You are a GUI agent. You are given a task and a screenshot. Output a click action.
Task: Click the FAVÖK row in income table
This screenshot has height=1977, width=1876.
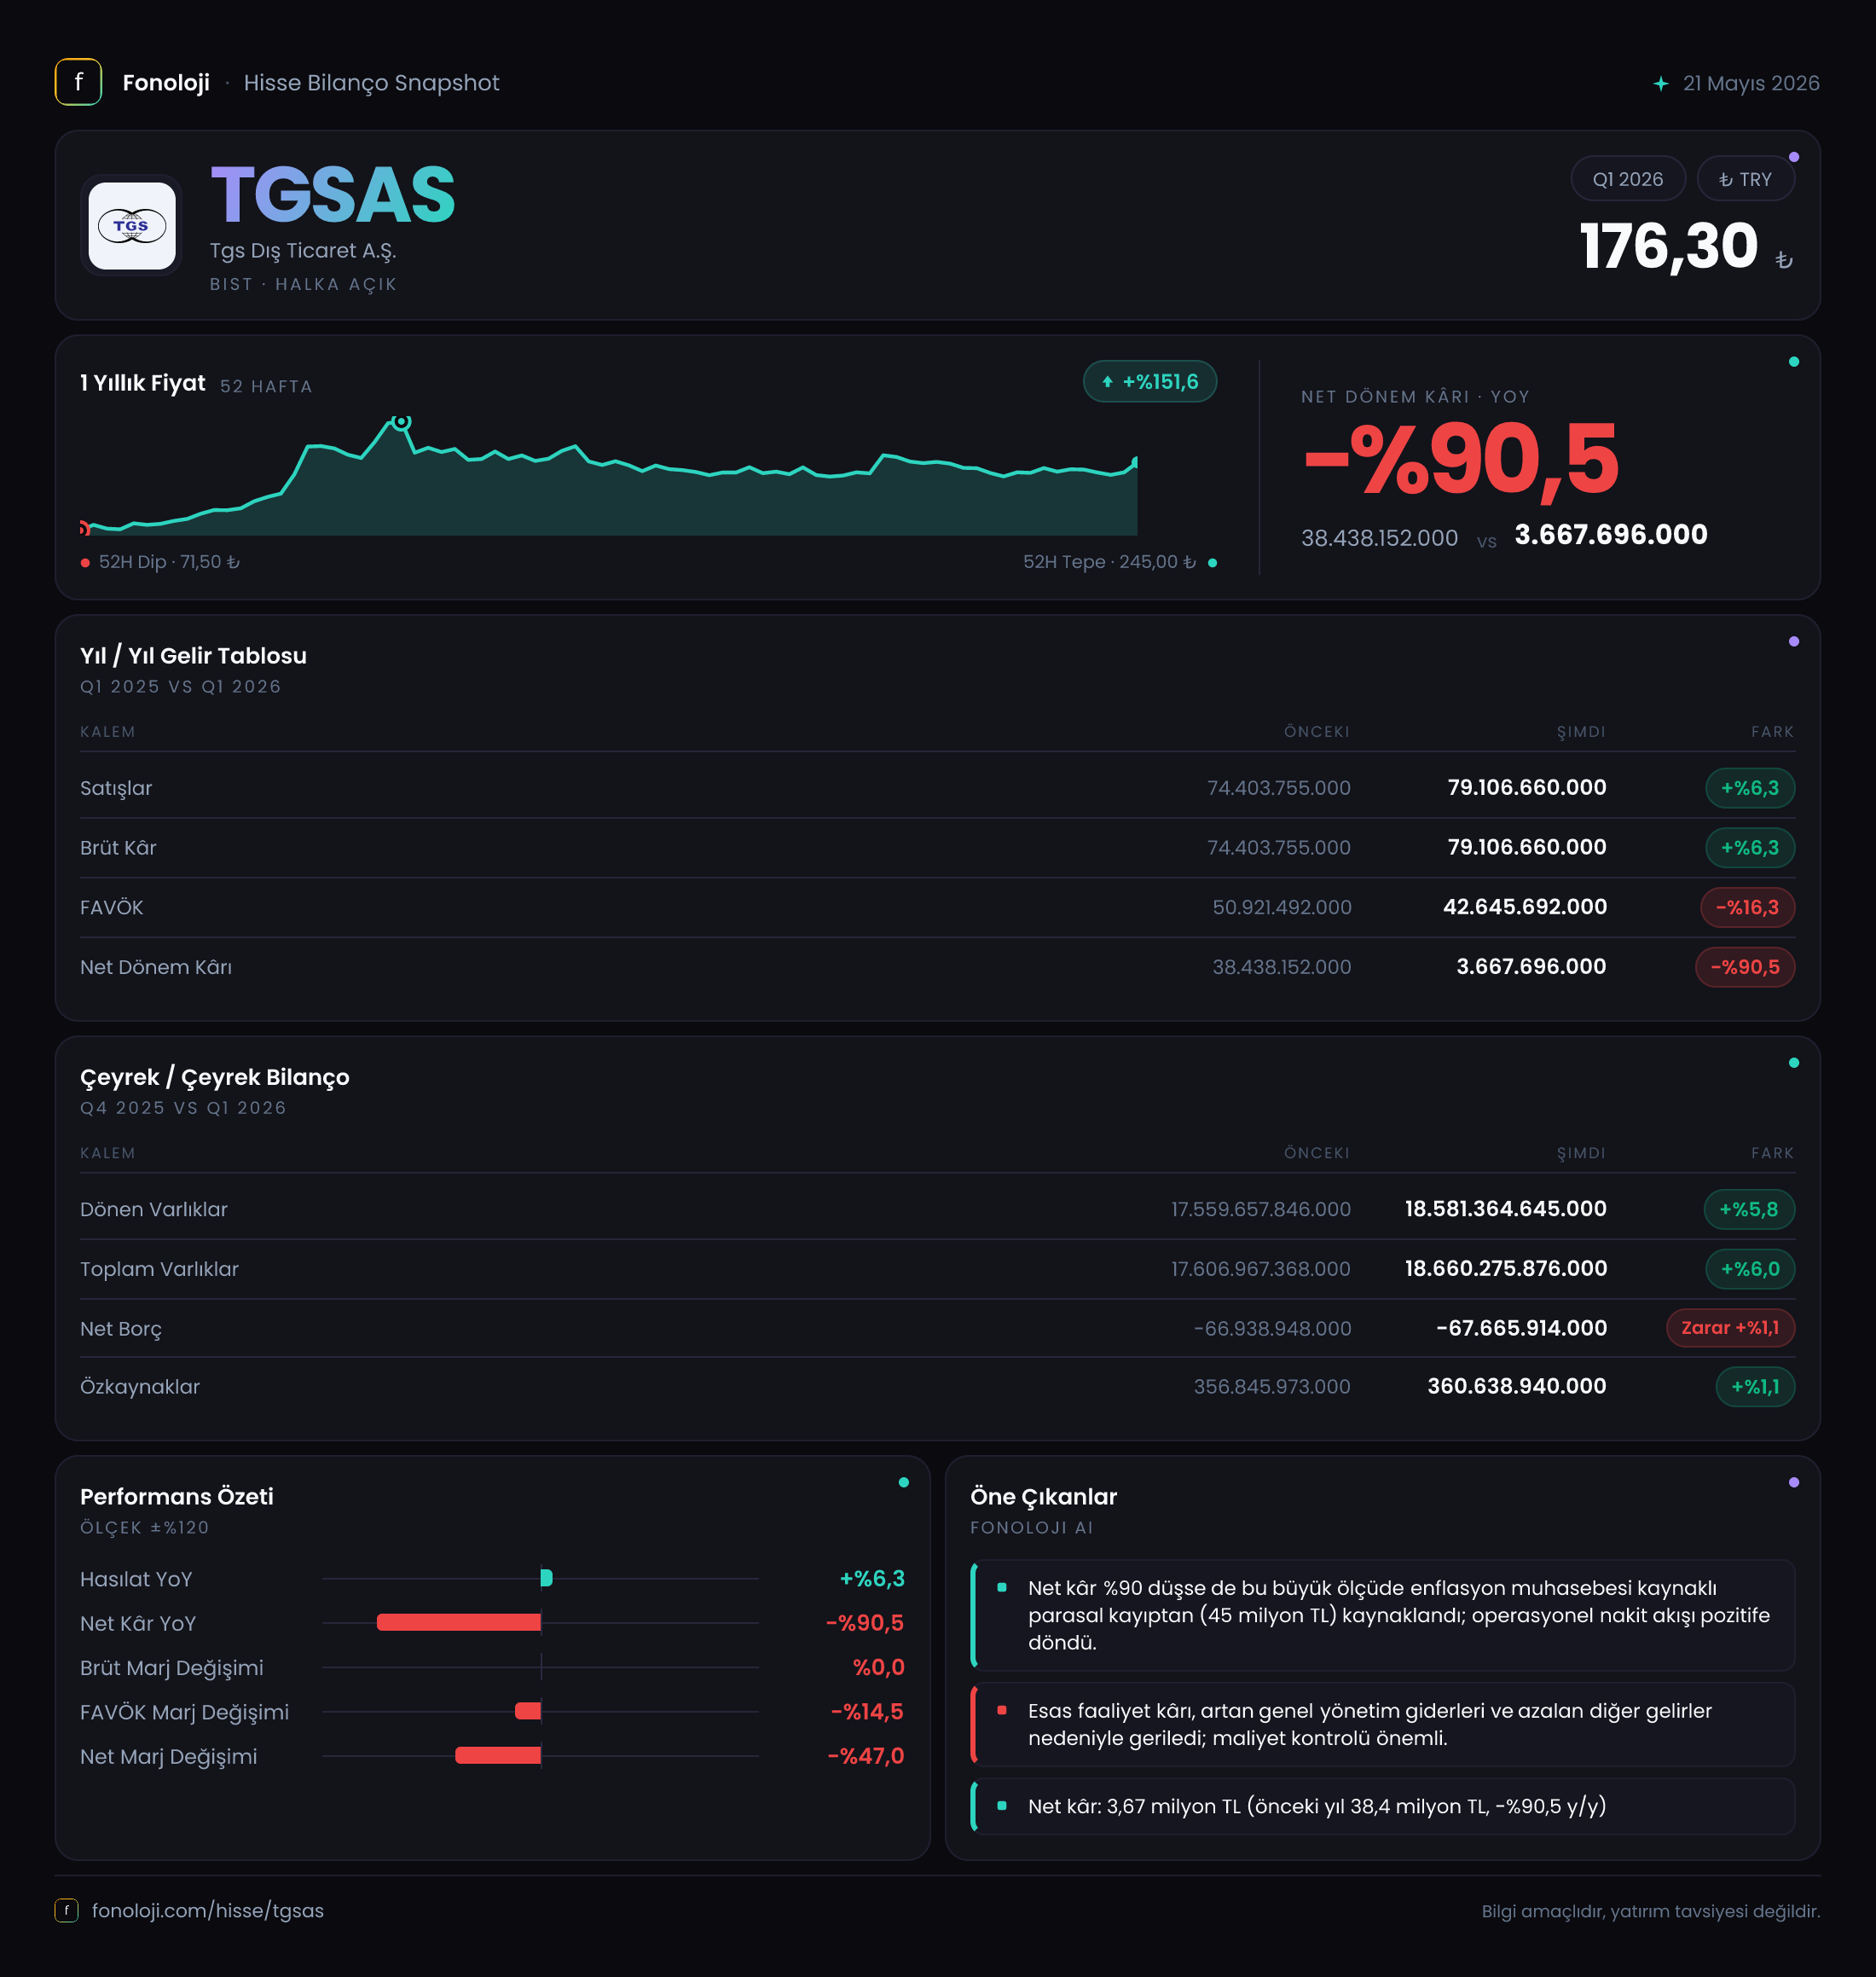[x=937, y=907]
